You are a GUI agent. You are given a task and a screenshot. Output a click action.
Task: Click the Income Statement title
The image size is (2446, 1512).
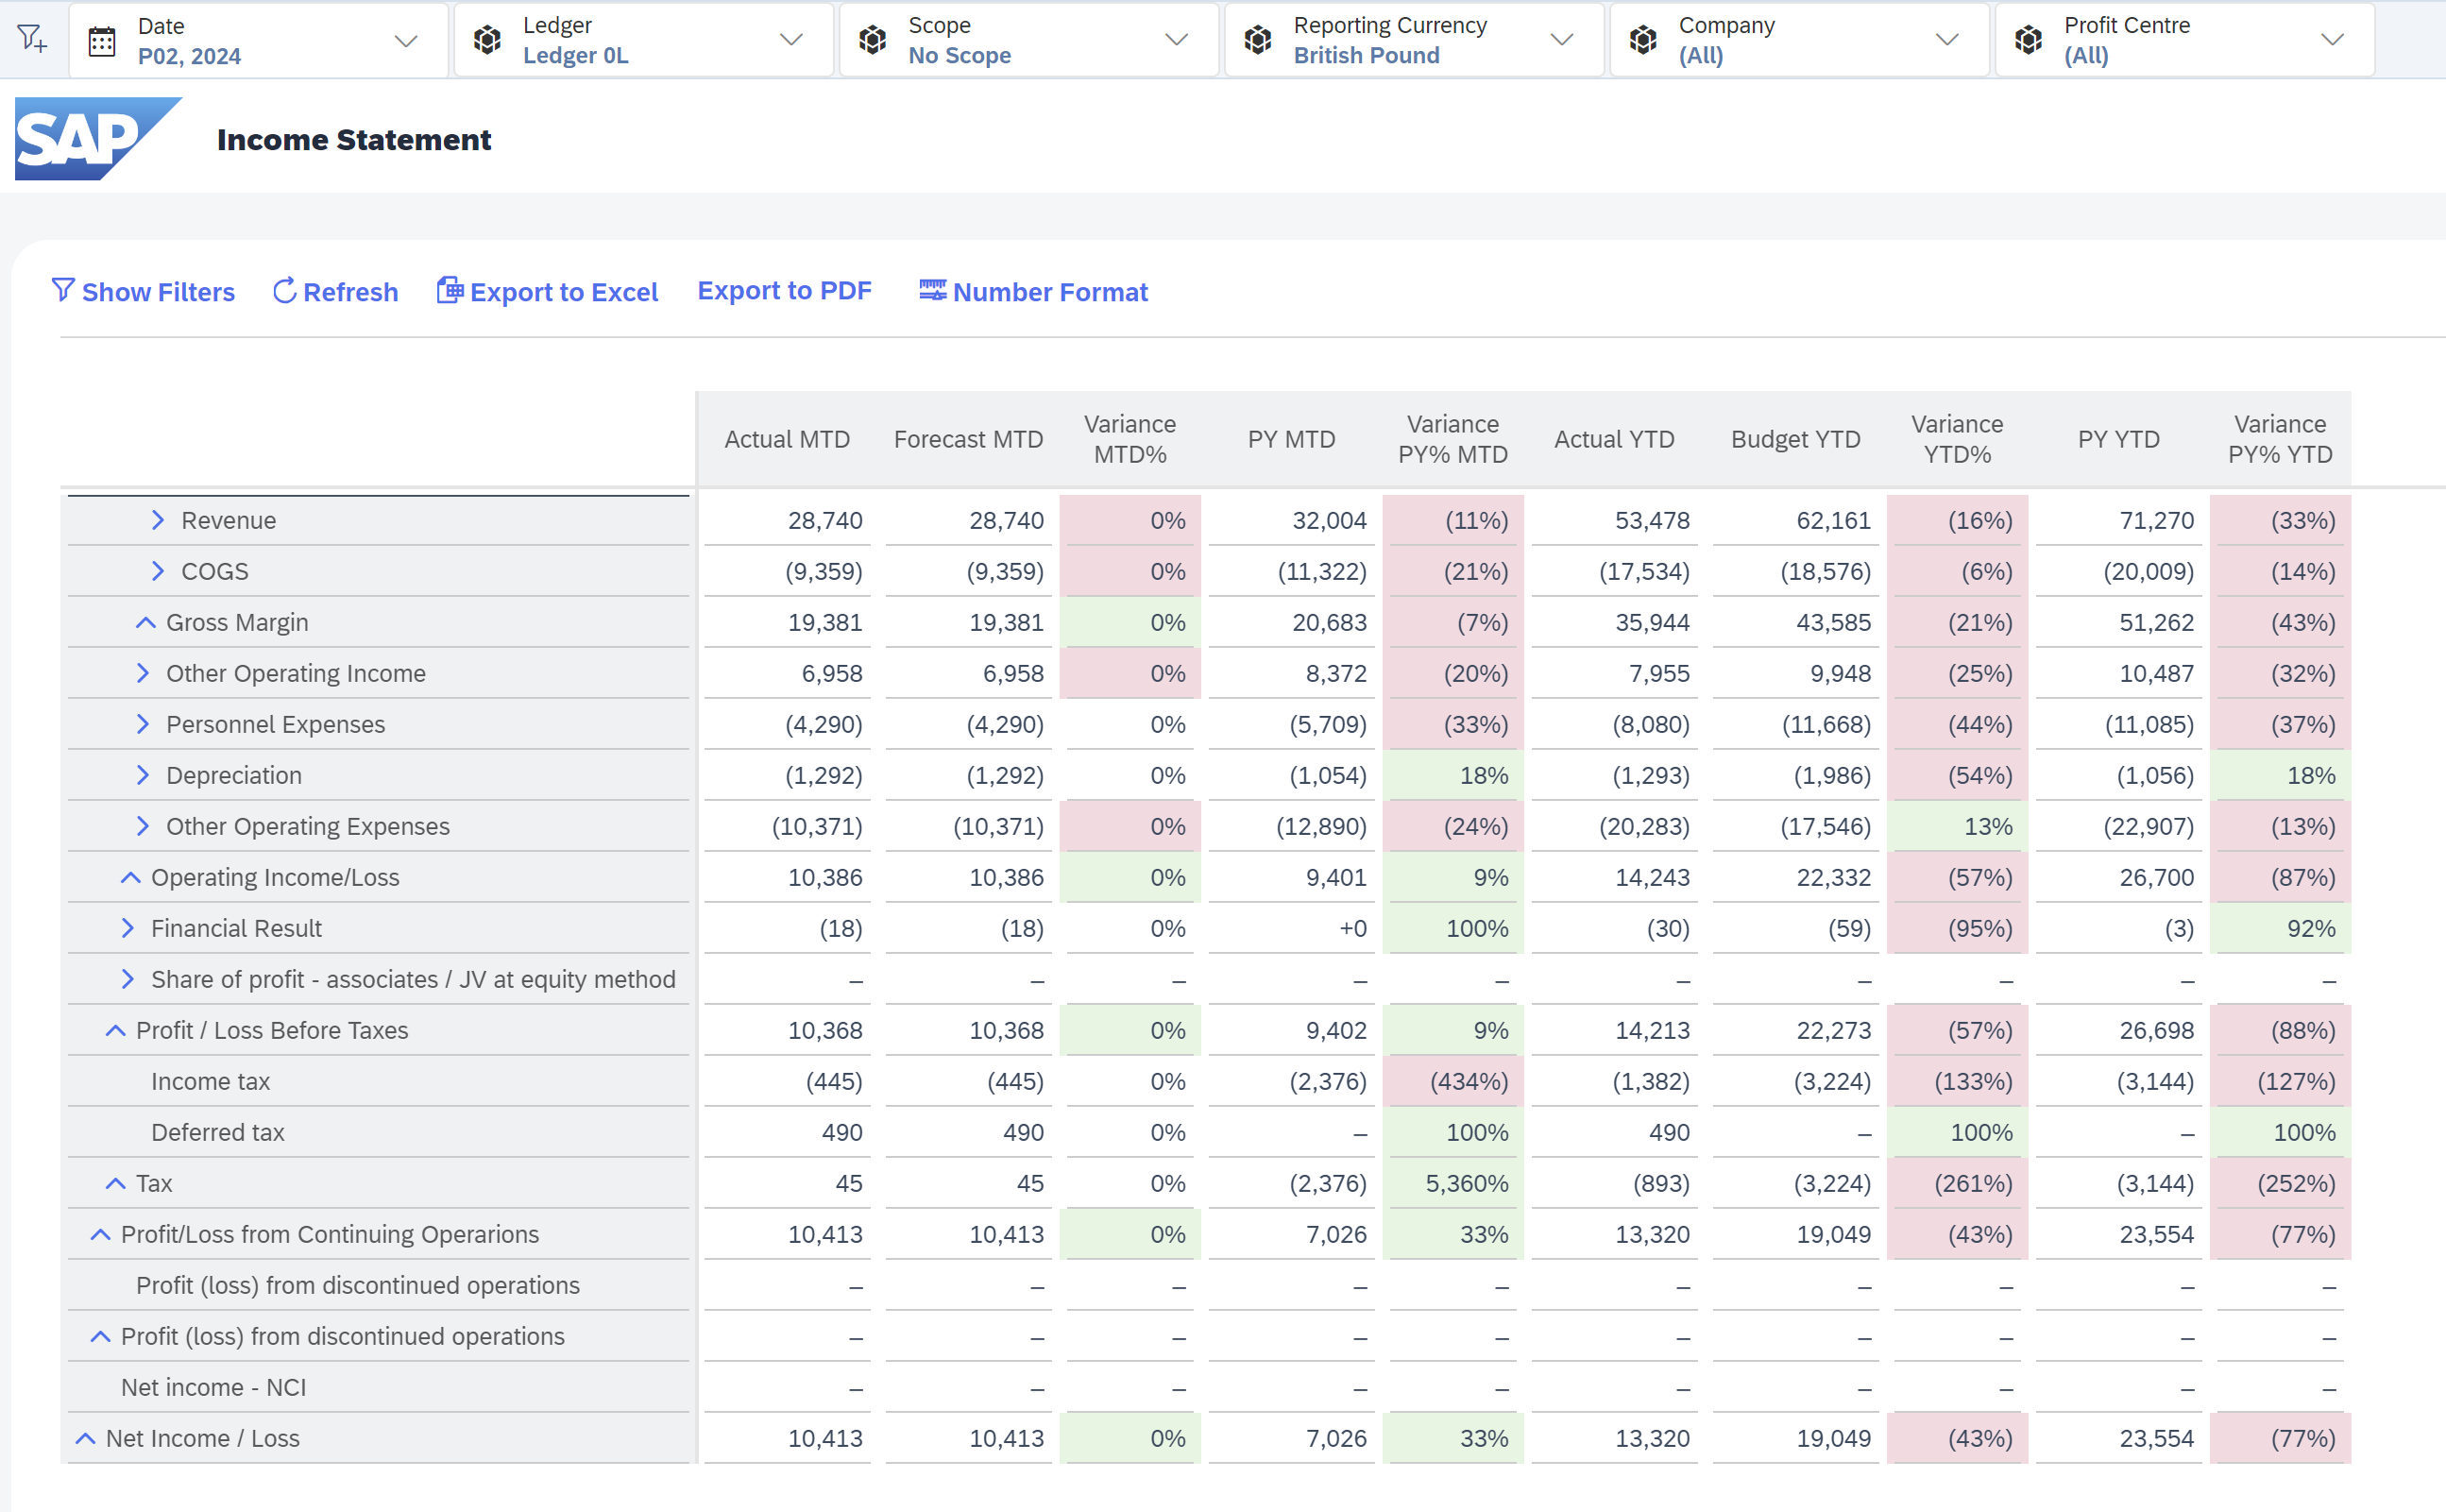point(354,139)
